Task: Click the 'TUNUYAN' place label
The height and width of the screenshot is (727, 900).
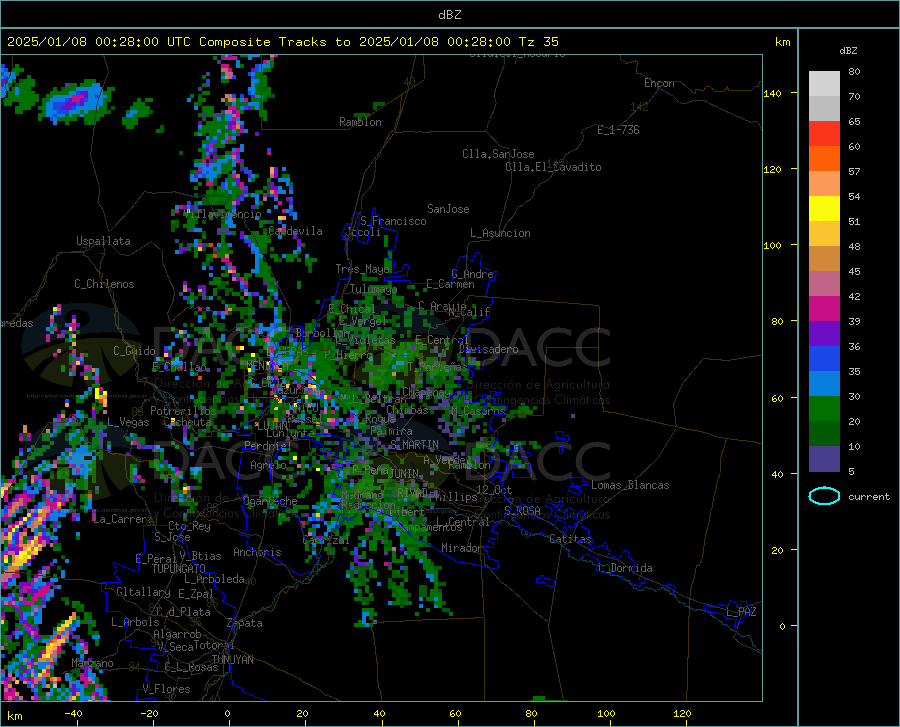Action: click(x=232, y=660)
